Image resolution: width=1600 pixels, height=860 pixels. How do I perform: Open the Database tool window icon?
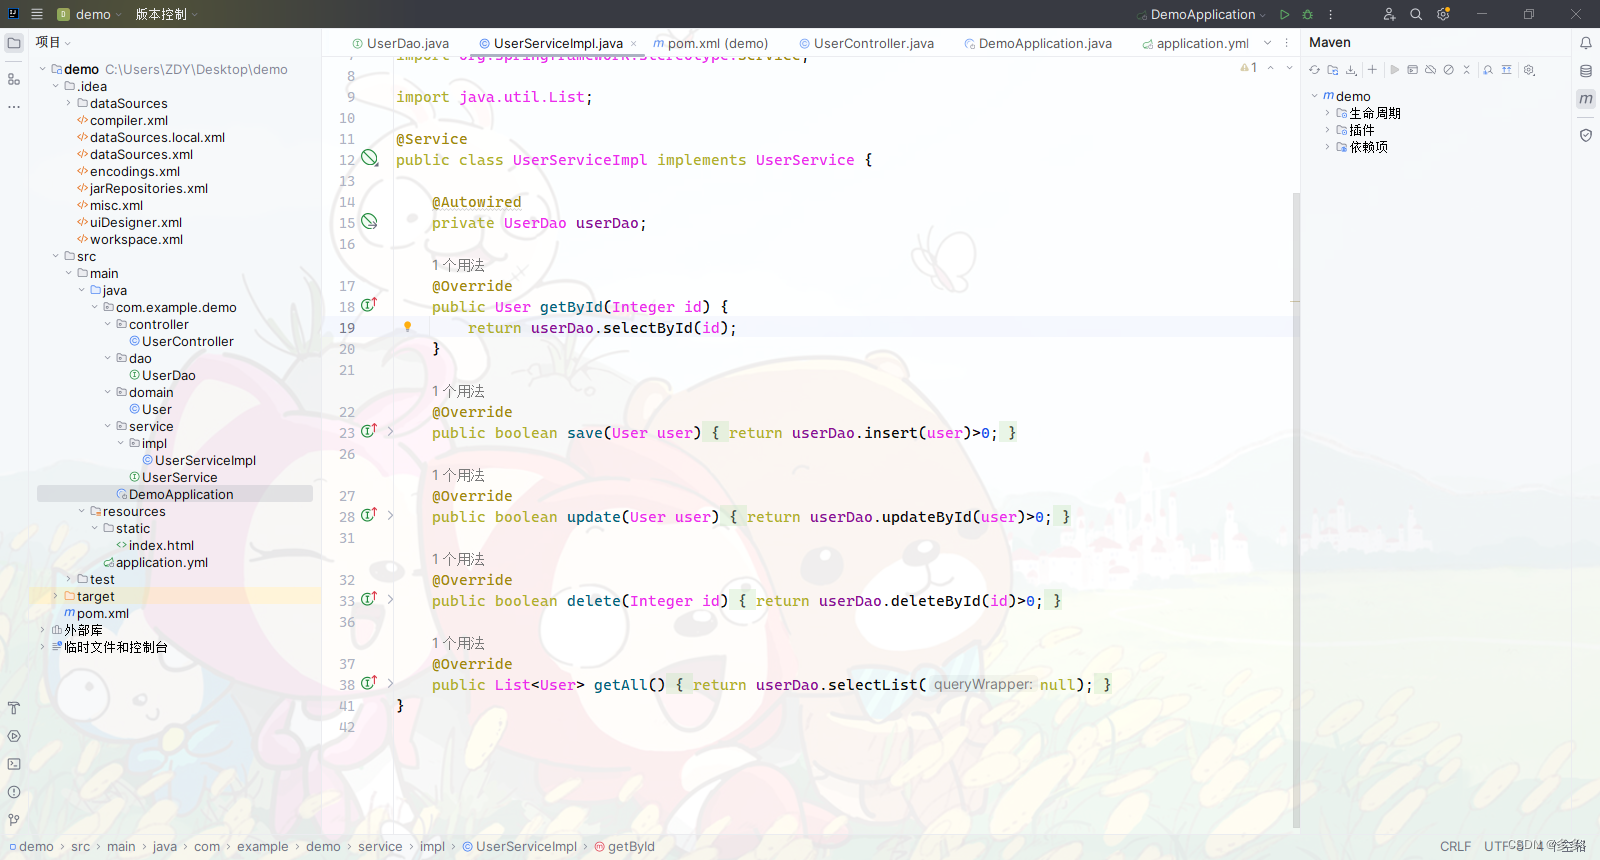(1586, 71)
